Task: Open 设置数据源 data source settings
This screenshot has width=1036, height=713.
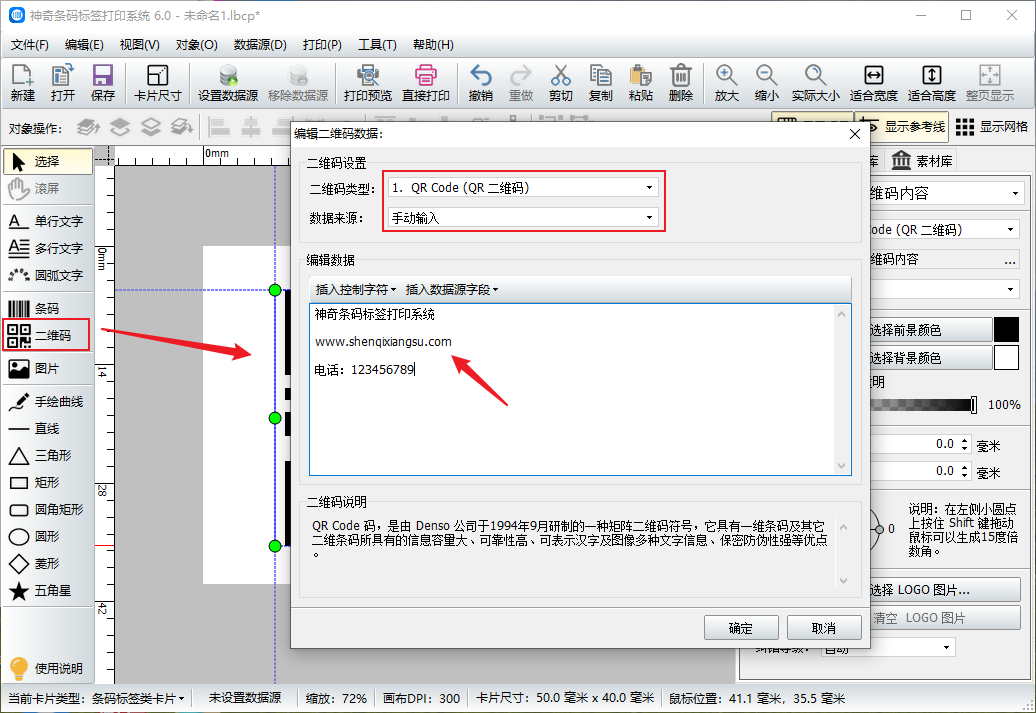Action: (228, 83)
